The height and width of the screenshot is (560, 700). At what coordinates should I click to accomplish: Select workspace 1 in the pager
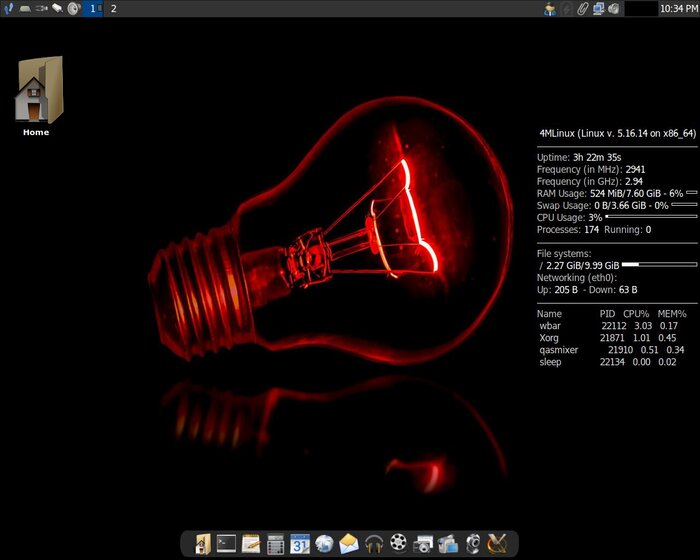point(94,8)
